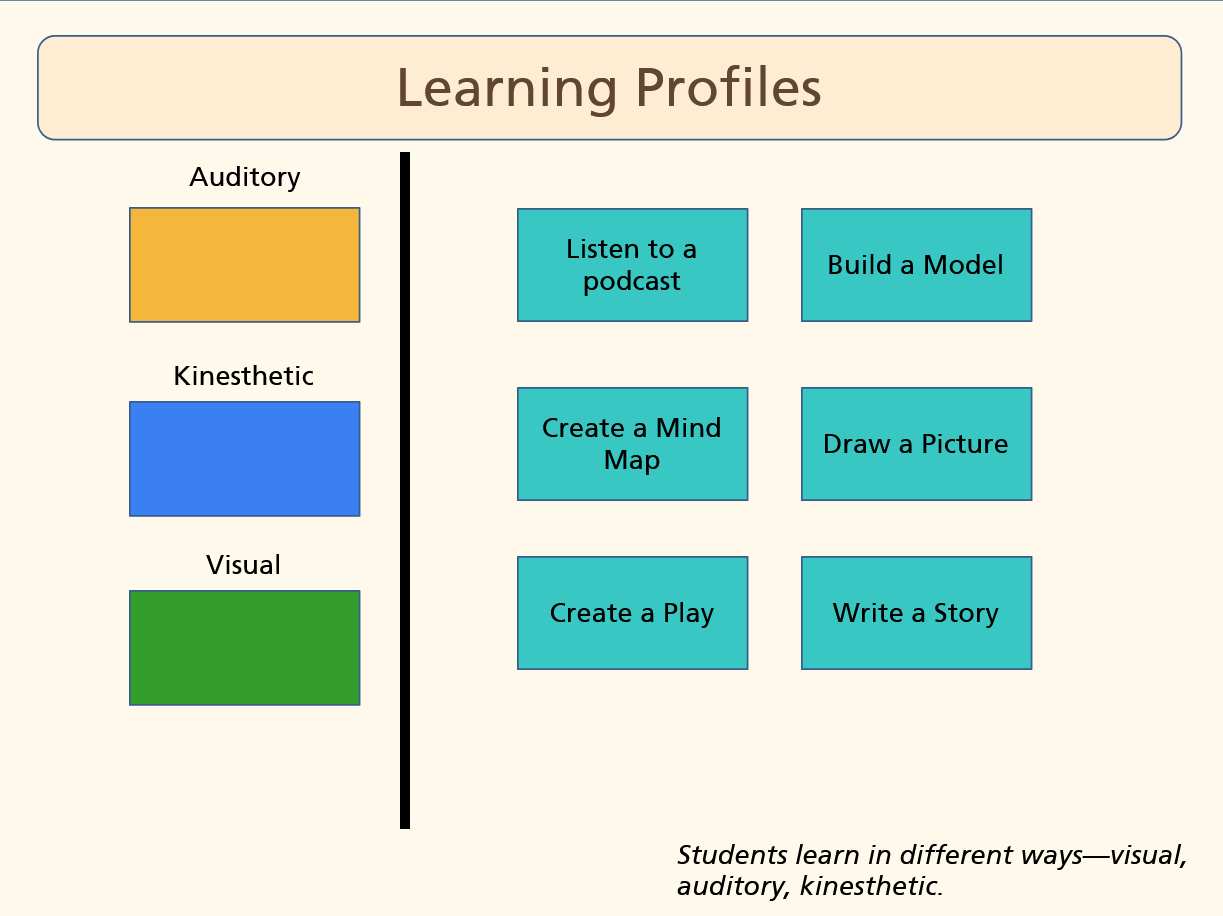This screenshot has height=916, width=1223.
Task: Select the 'Create a Play' card
Action: 632,613
